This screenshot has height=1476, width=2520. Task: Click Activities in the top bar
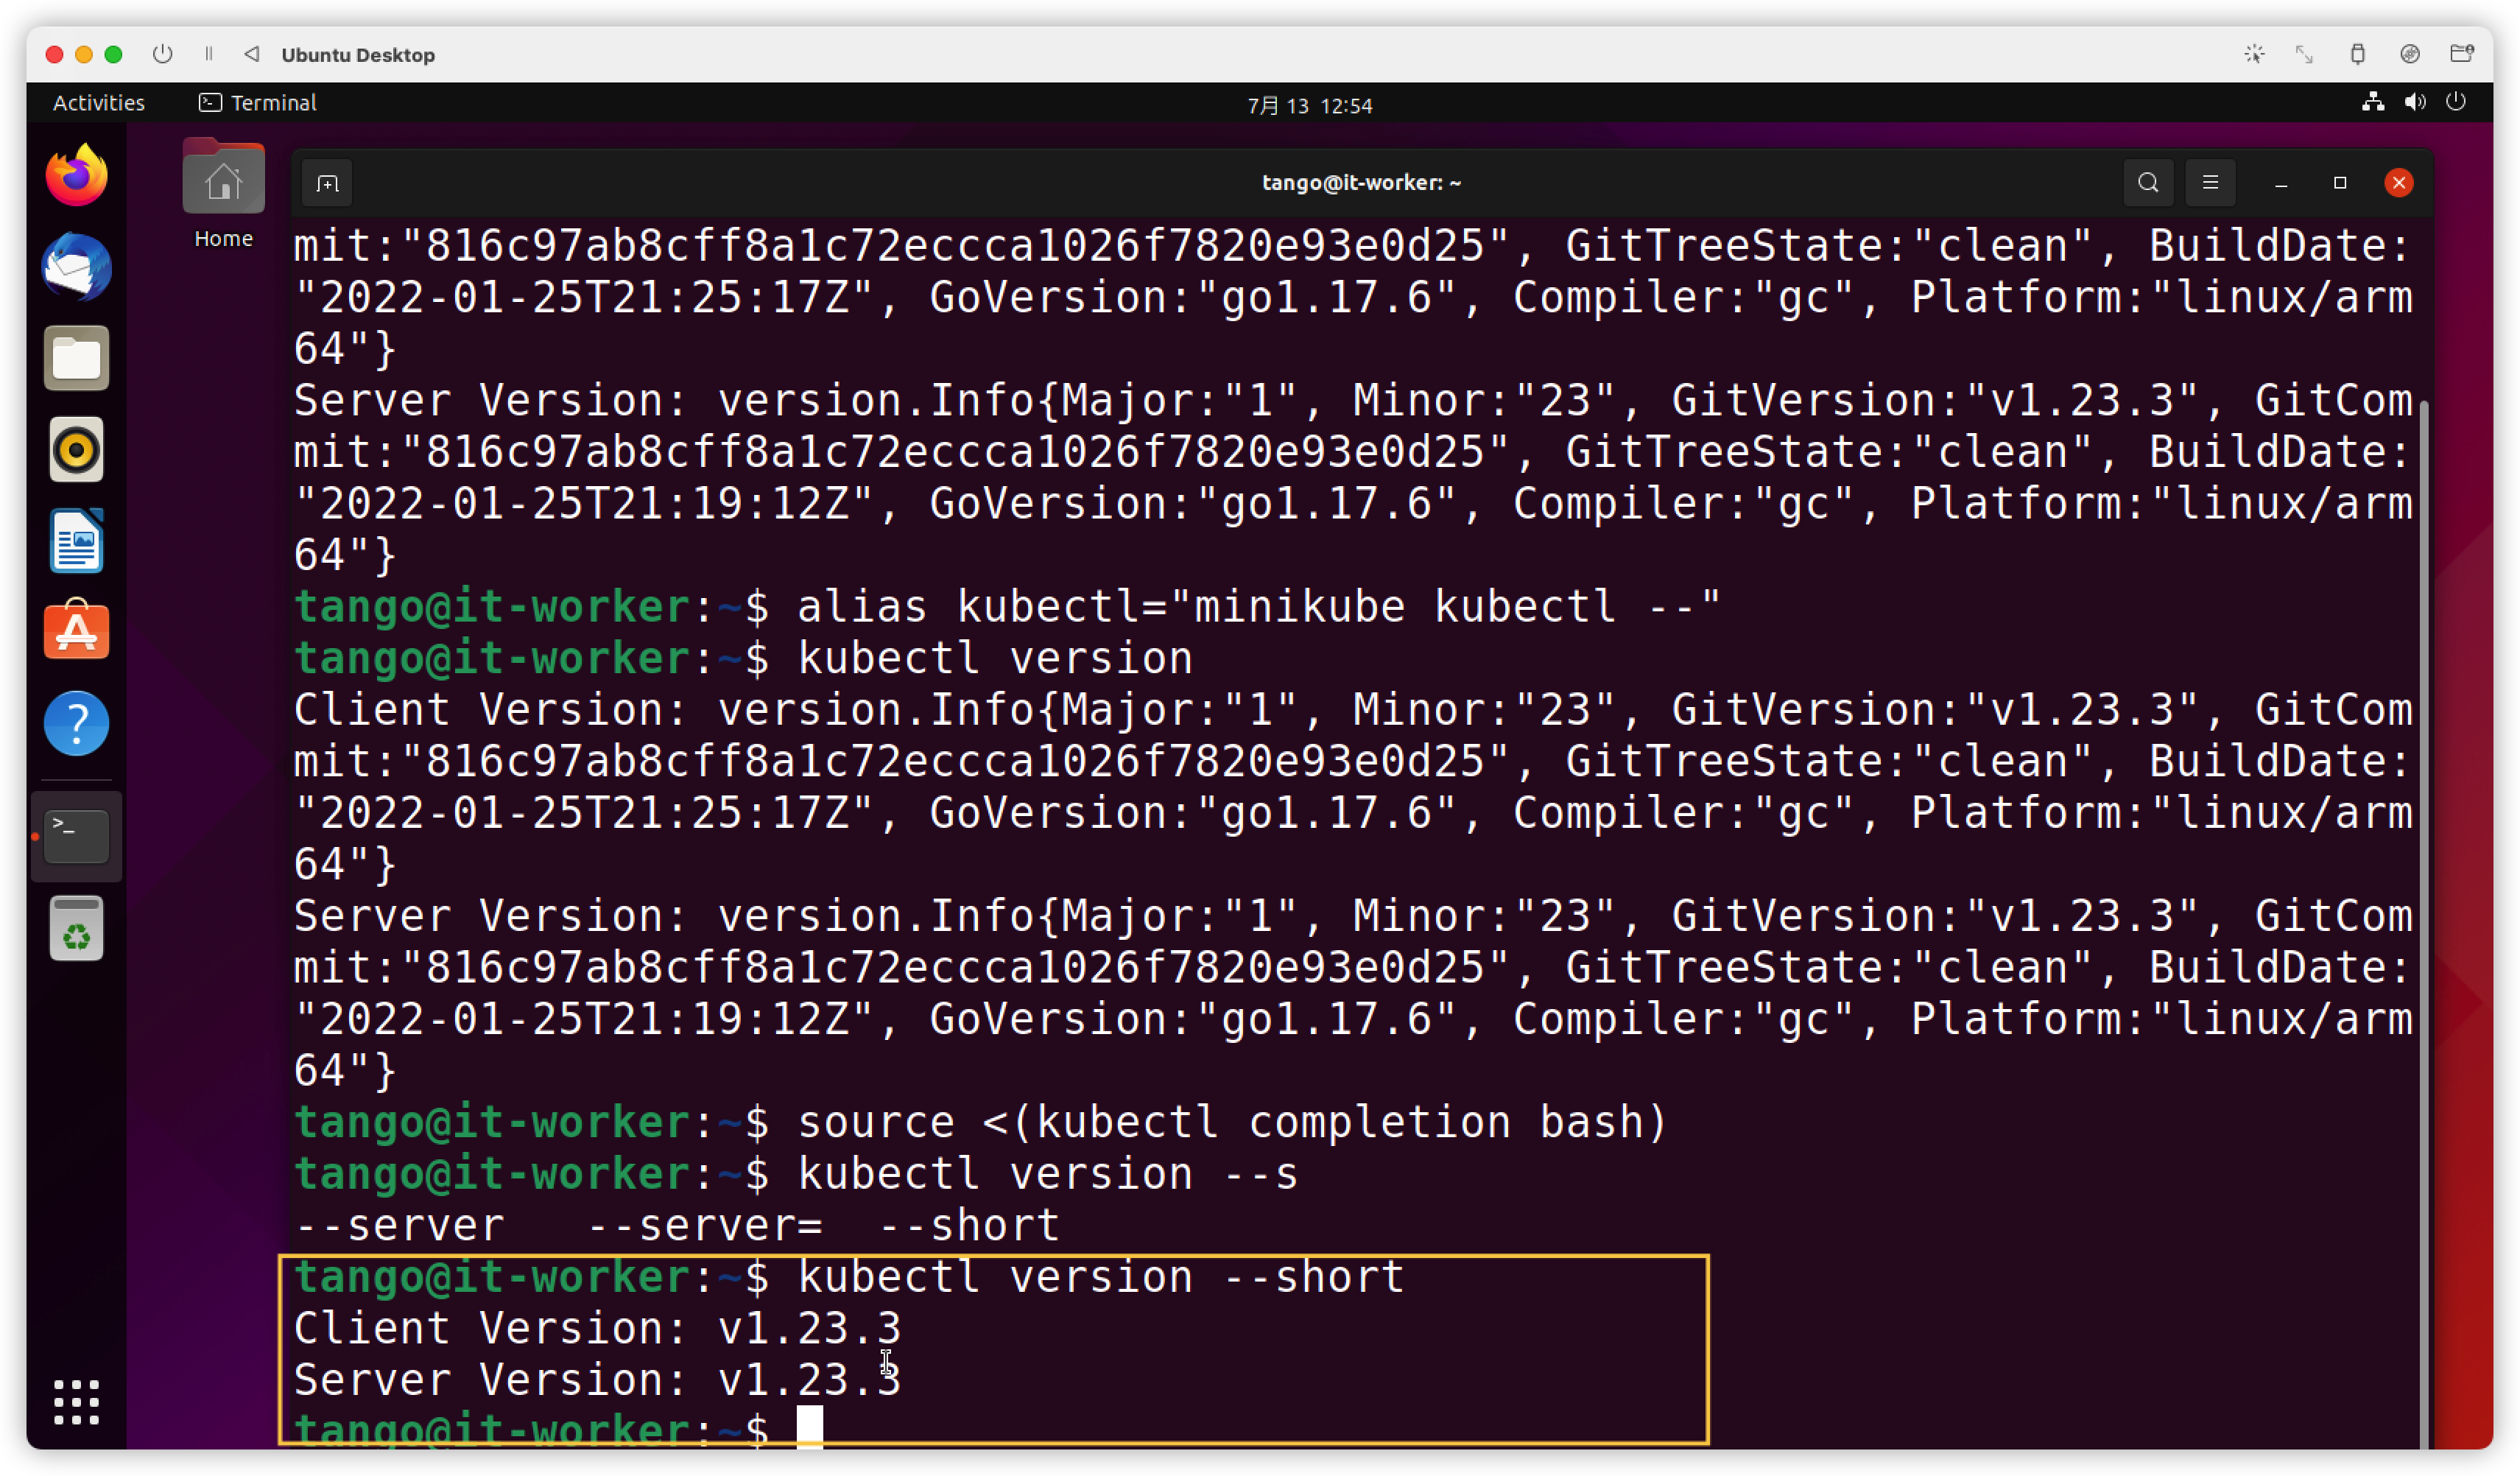point(98,103)
